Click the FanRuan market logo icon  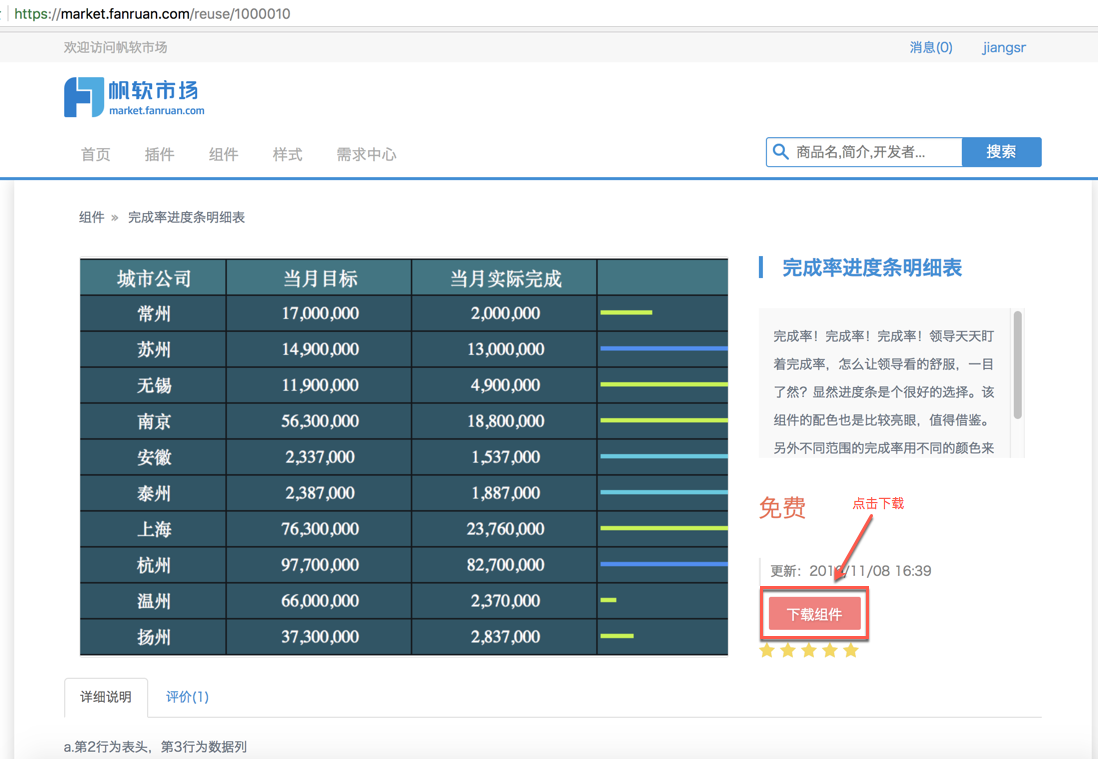coord(84,97)
